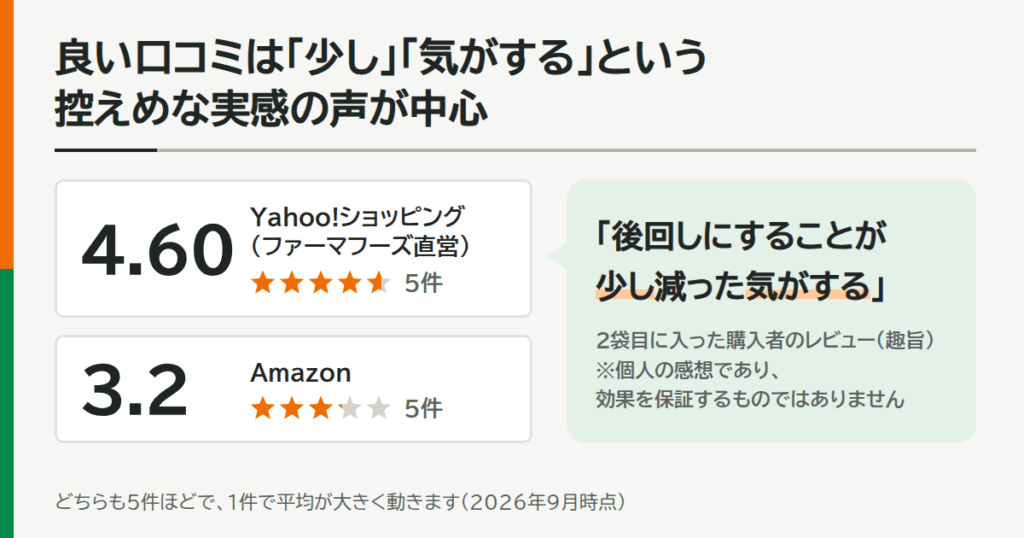
Task: Select the 4.60 rating score
Action: (x=157, y=250)
